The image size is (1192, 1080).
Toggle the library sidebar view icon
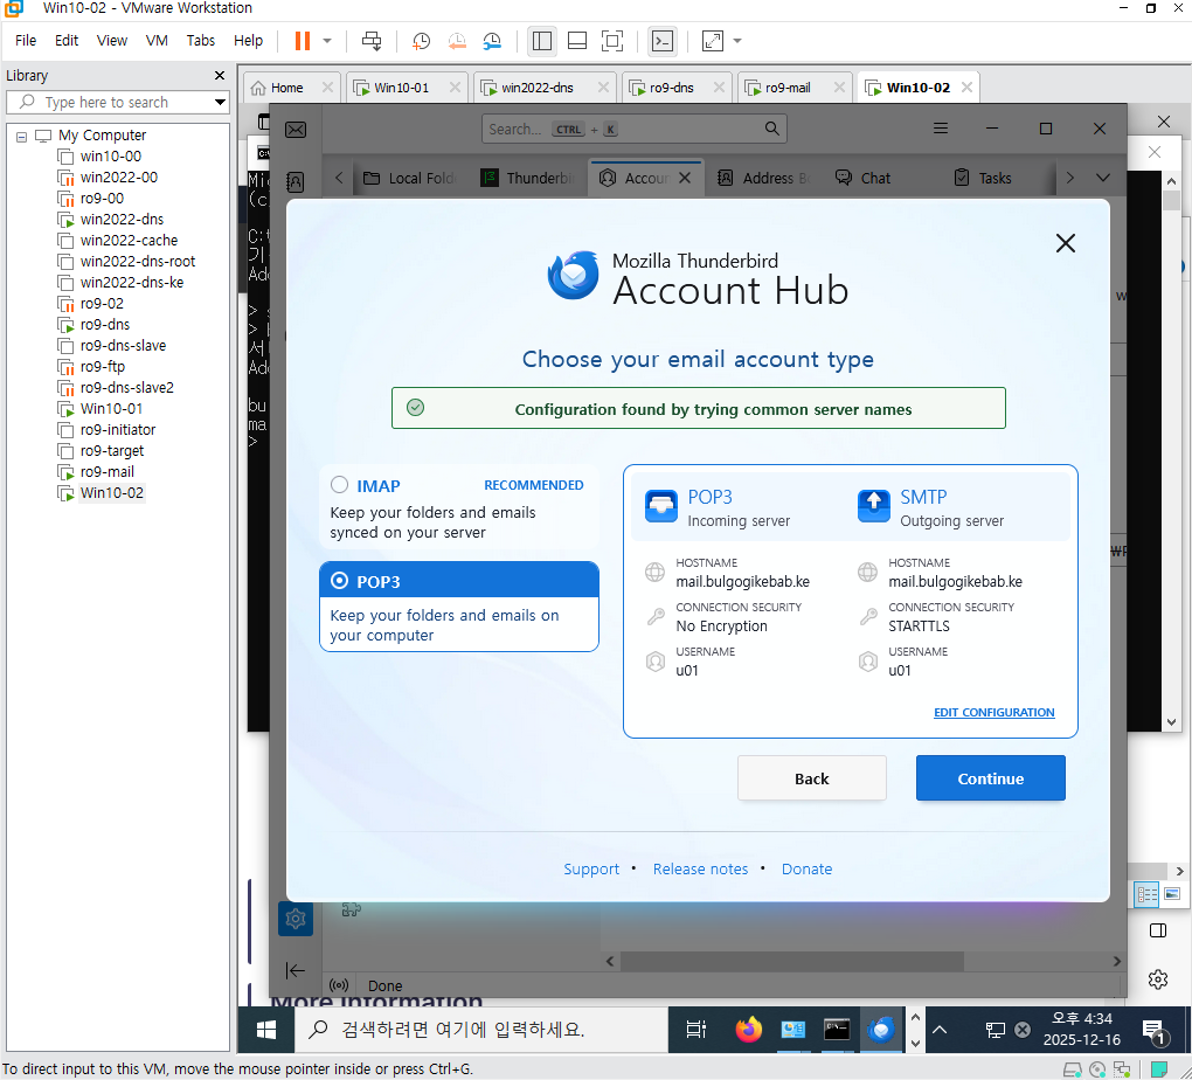(542, 41)
